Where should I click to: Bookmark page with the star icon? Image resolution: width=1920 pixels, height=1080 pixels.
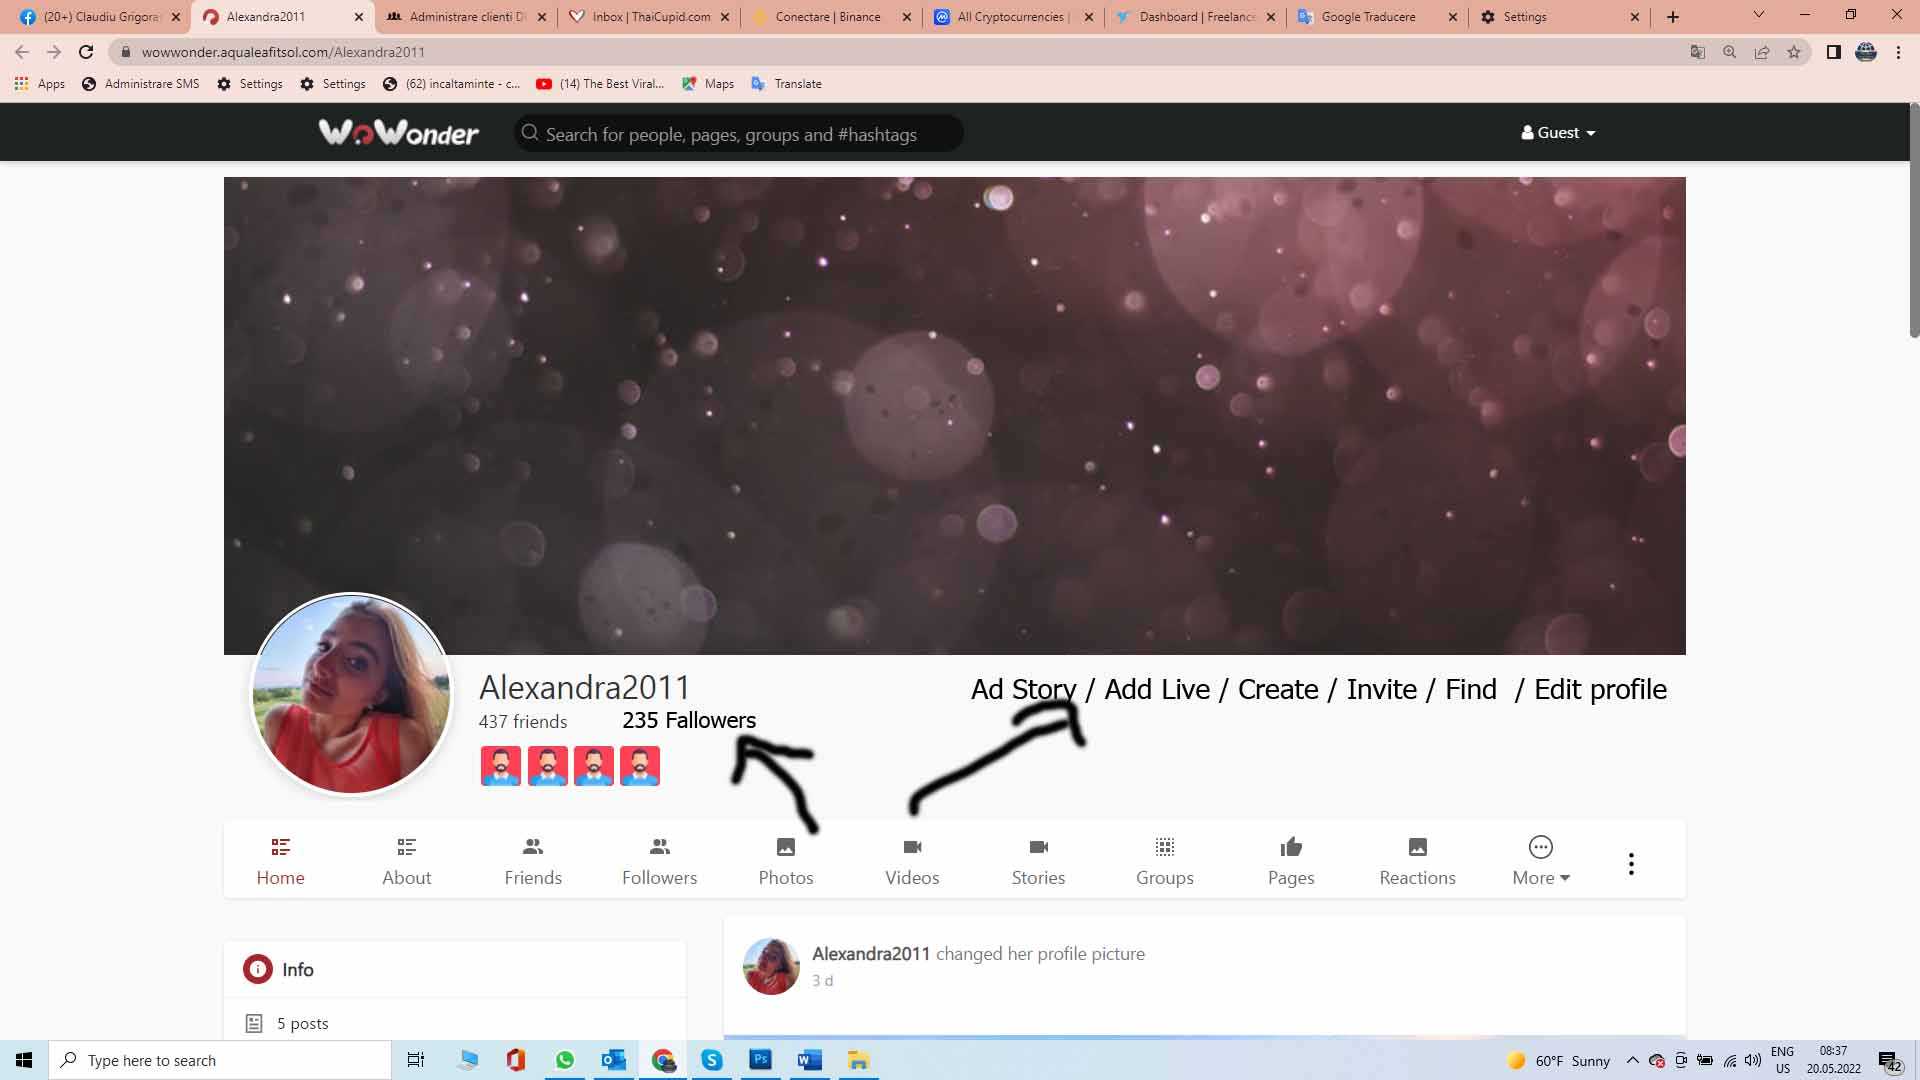pos(1794,52)
